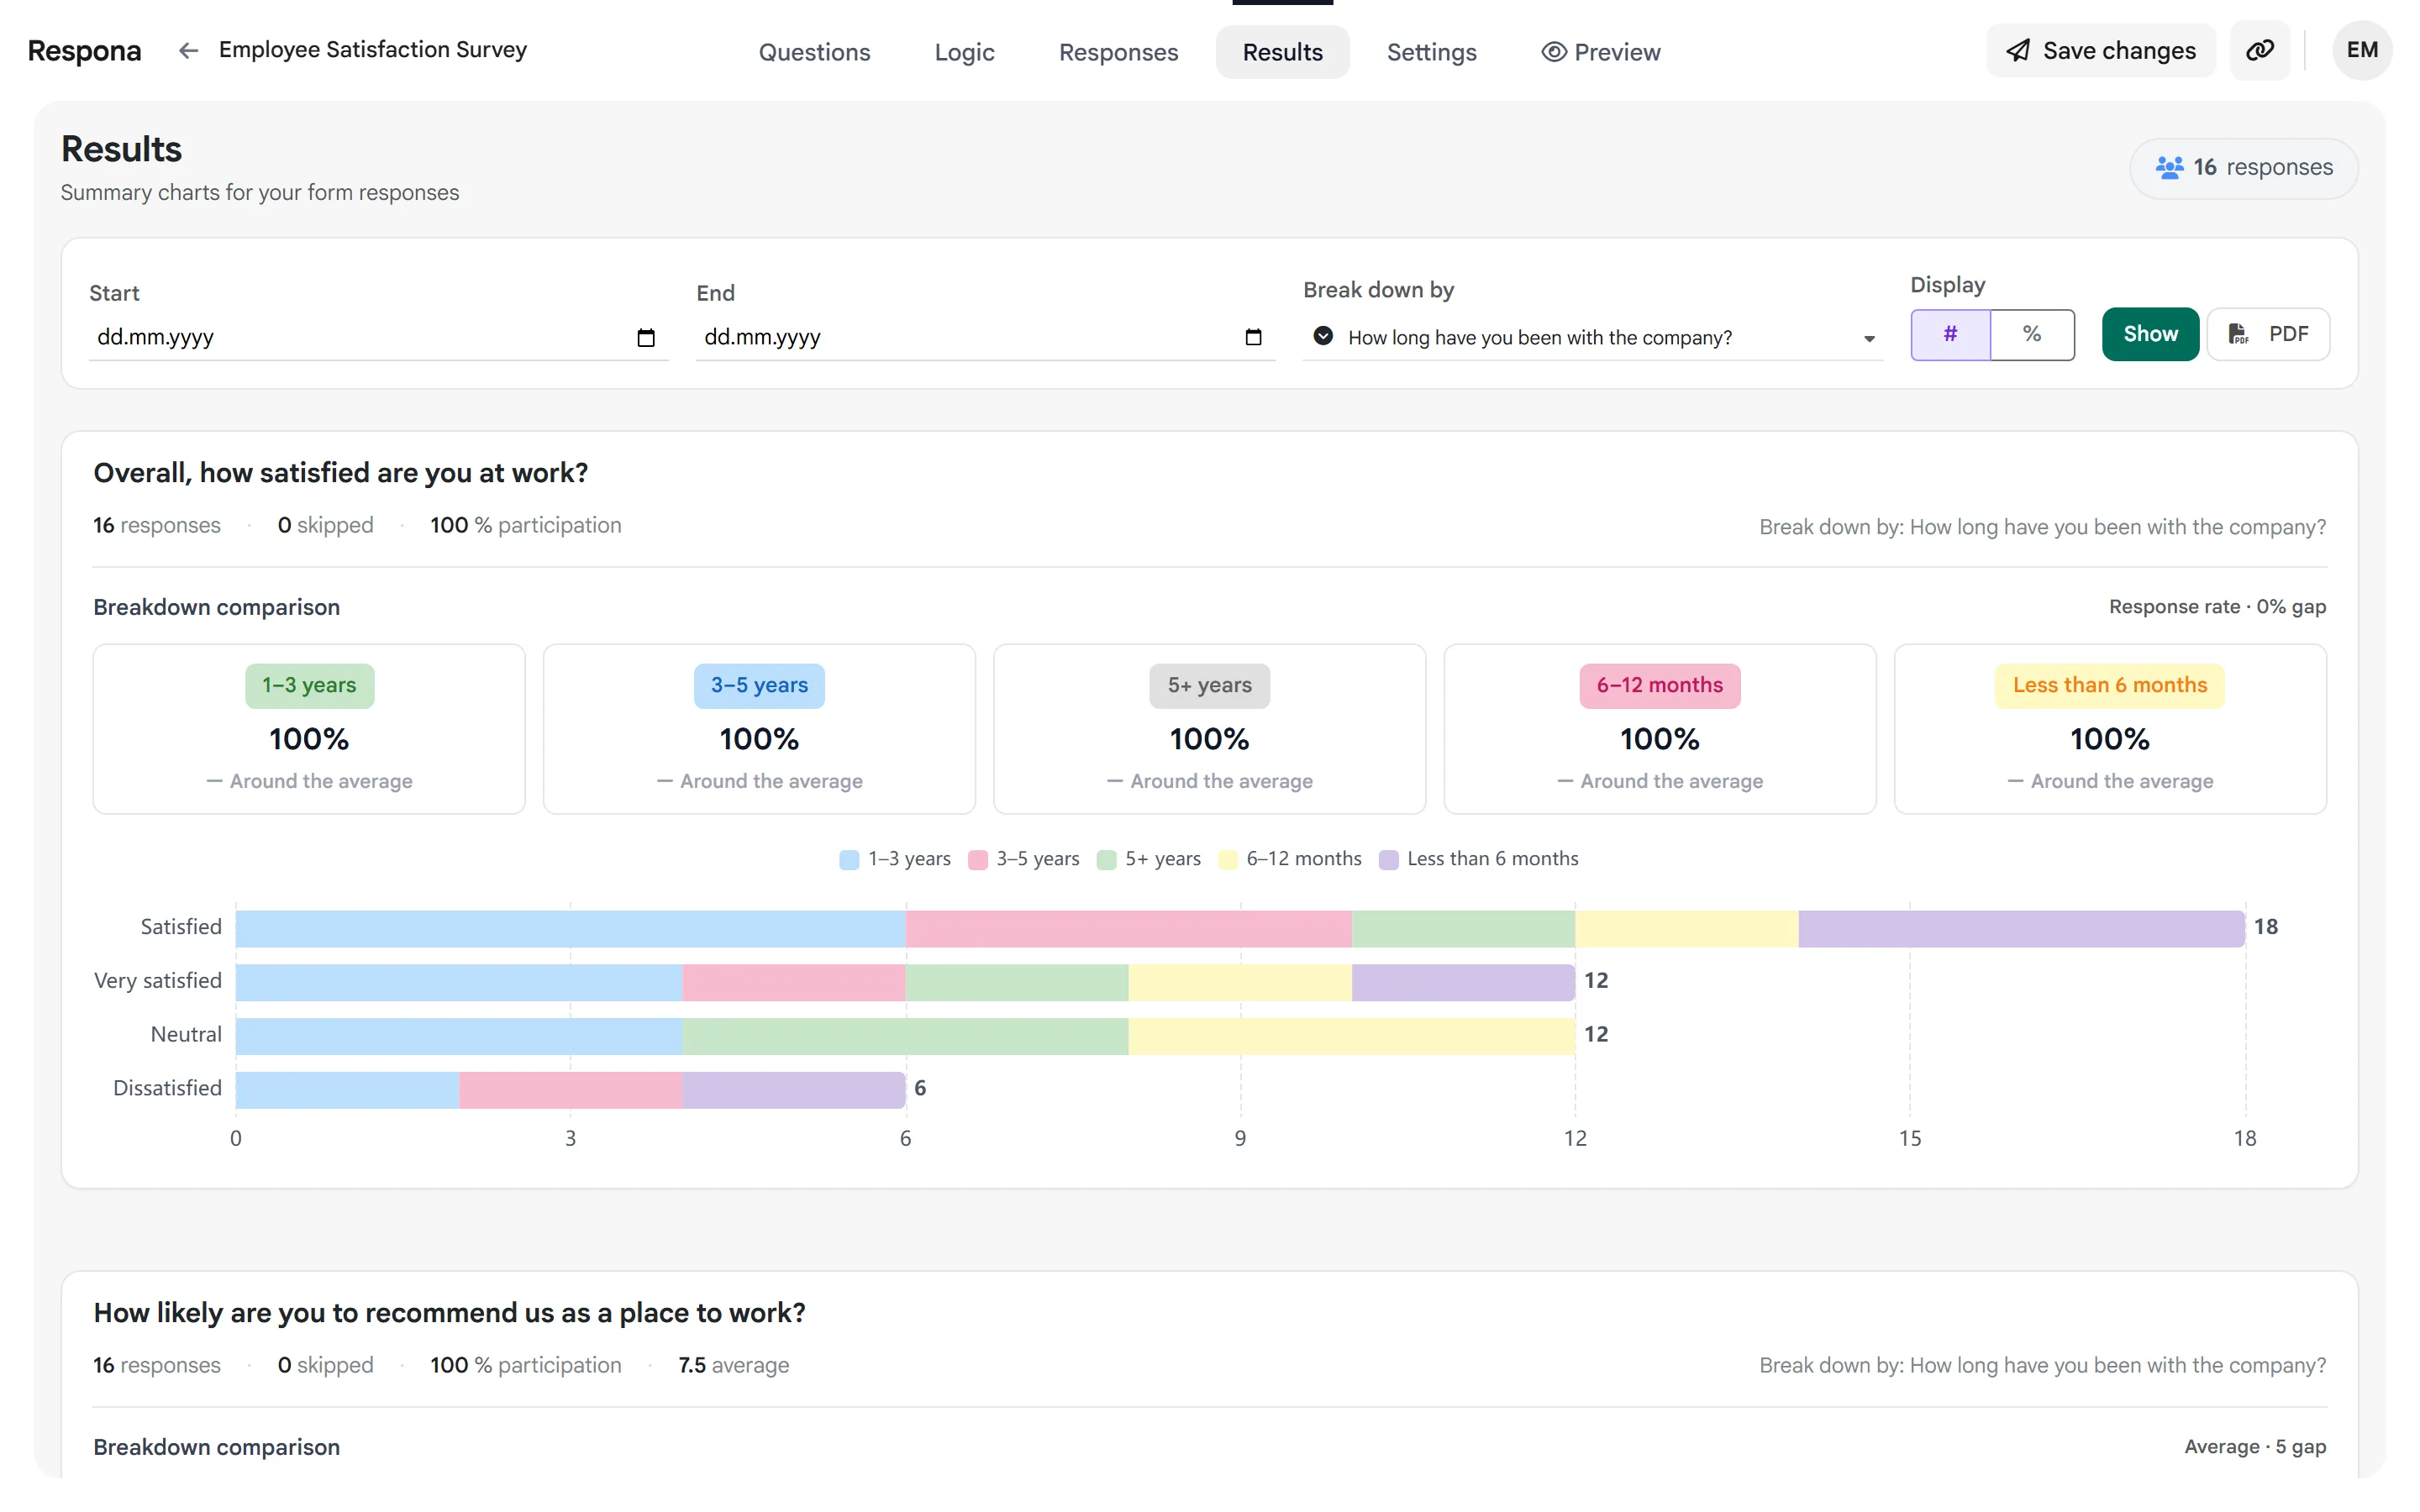
Task: Open the End date calendar picker icon
Action: click(x=1253, y=337)
